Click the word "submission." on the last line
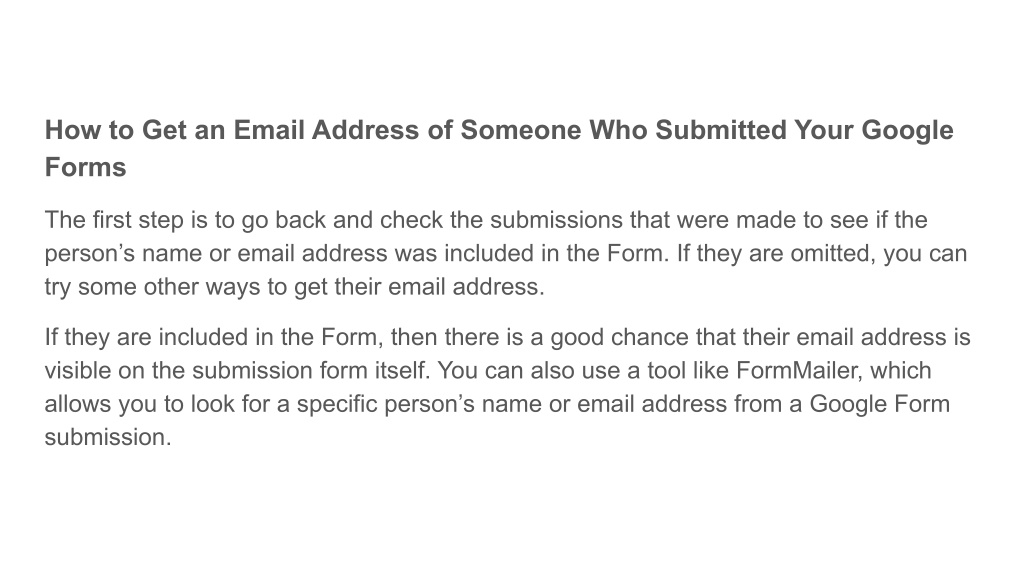Screen dimensions: 1024x576 point(108,437)
